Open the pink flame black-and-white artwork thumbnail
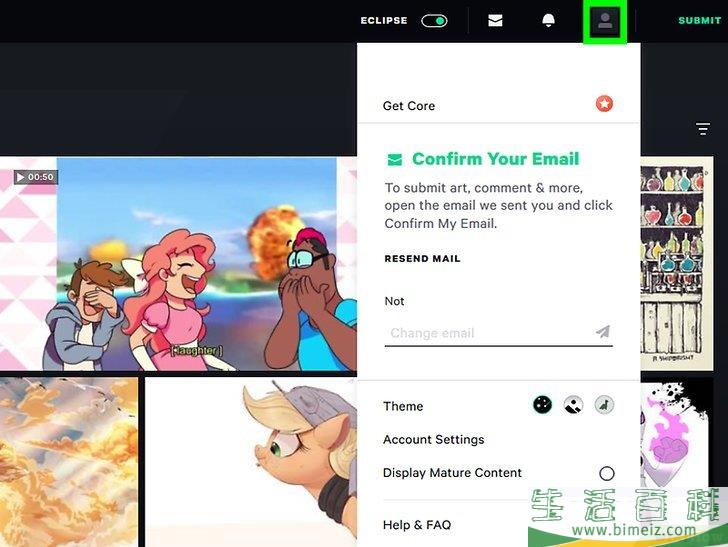 674,432
